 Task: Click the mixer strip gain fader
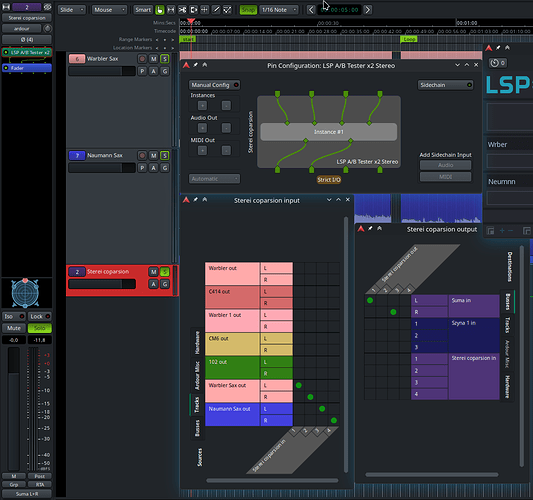click(14, 408)
